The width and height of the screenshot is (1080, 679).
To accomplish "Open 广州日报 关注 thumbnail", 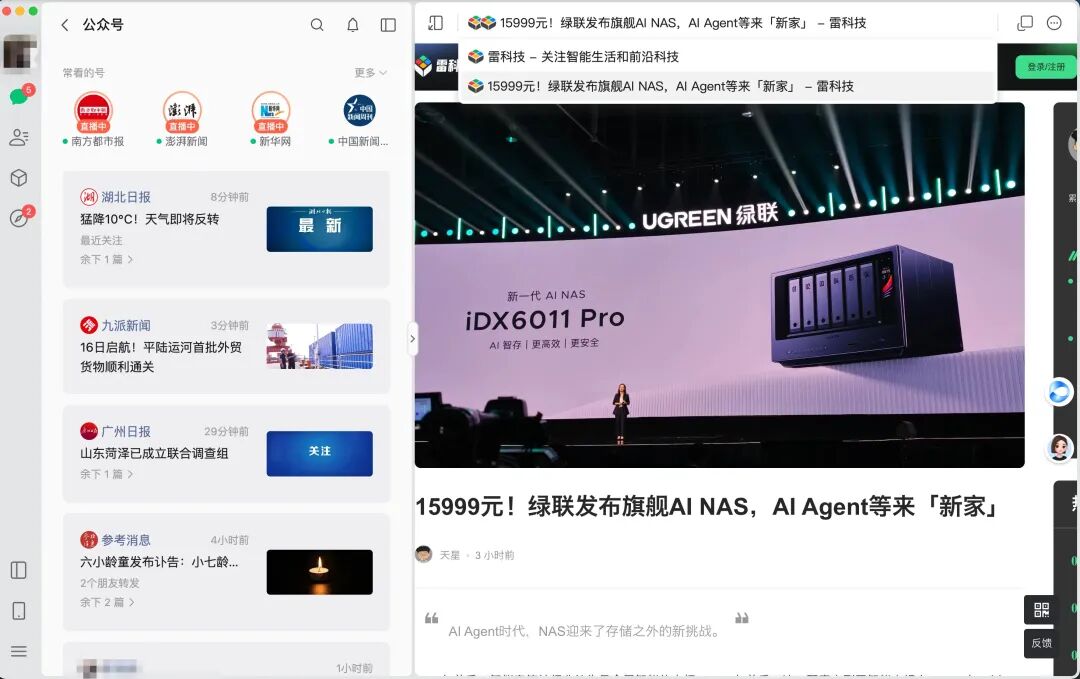I will coord(320,453).
